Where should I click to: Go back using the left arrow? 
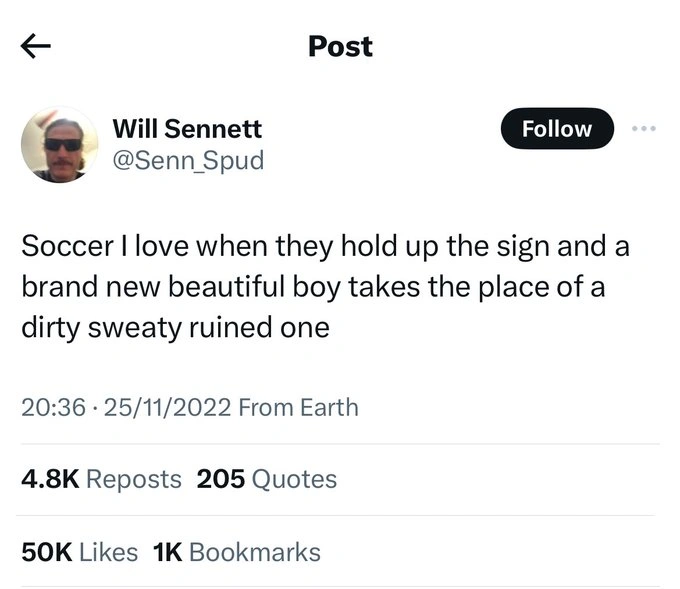point(35,47)
